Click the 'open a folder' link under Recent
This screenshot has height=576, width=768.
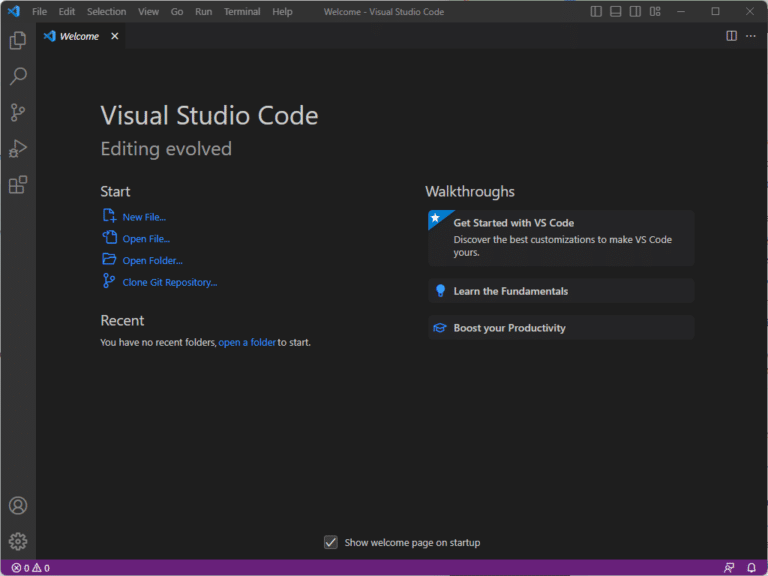pos(247,342)
